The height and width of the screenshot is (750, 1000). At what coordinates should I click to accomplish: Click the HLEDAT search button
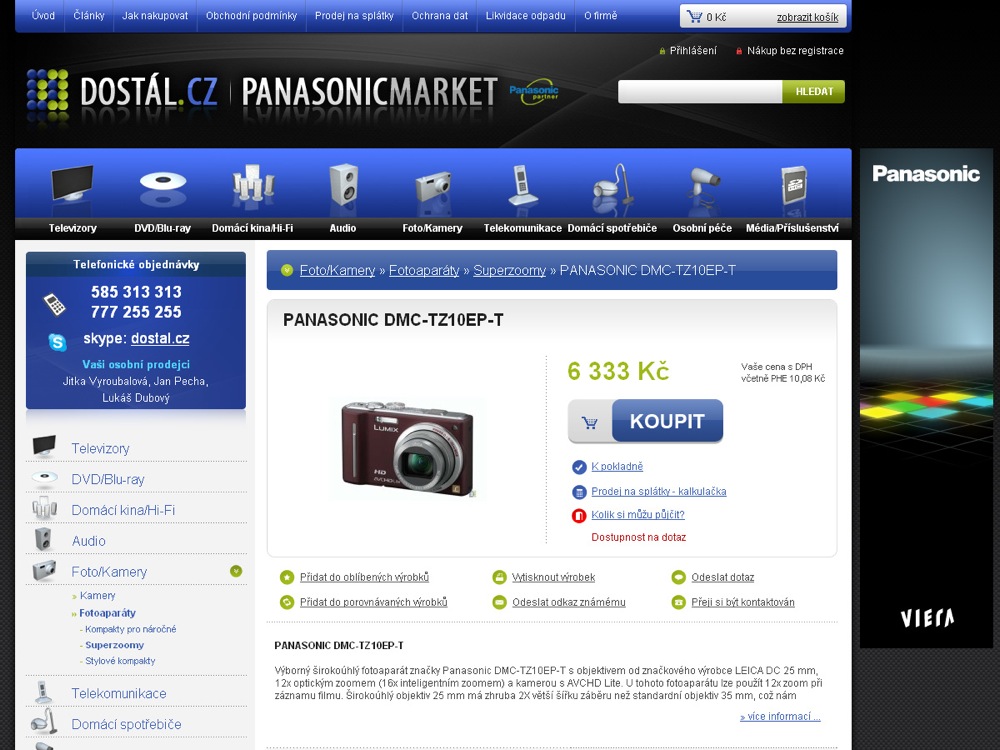(814, 92)
